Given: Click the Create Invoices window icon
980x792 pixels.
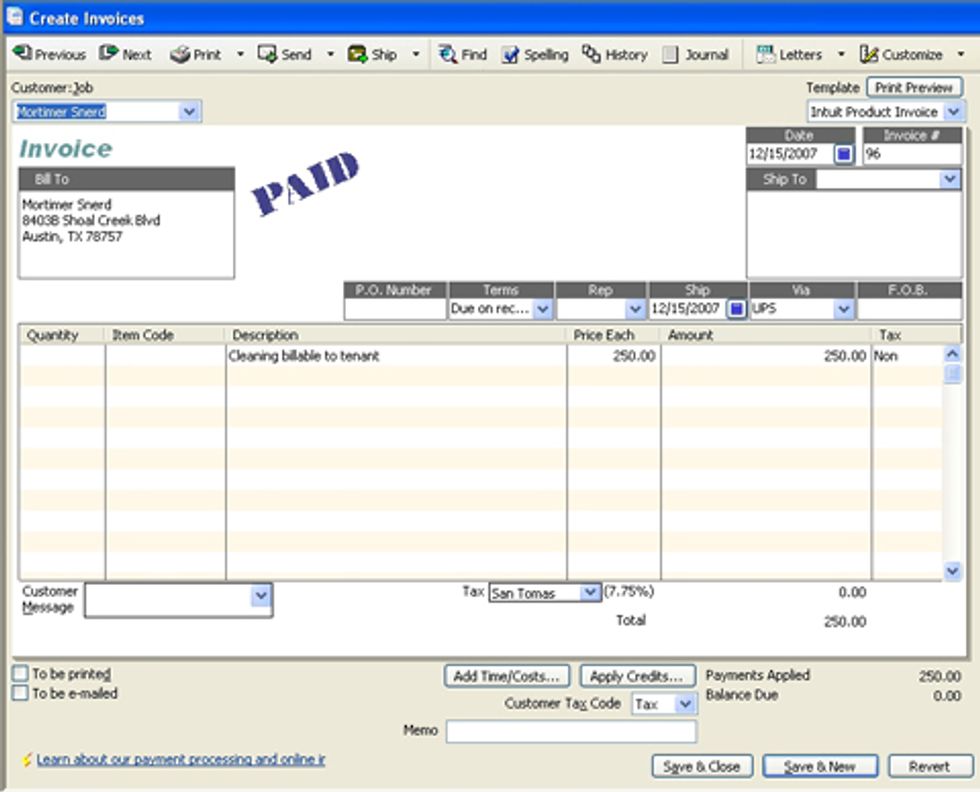Looking at the screenshot, I should click(x=14, y=18).
